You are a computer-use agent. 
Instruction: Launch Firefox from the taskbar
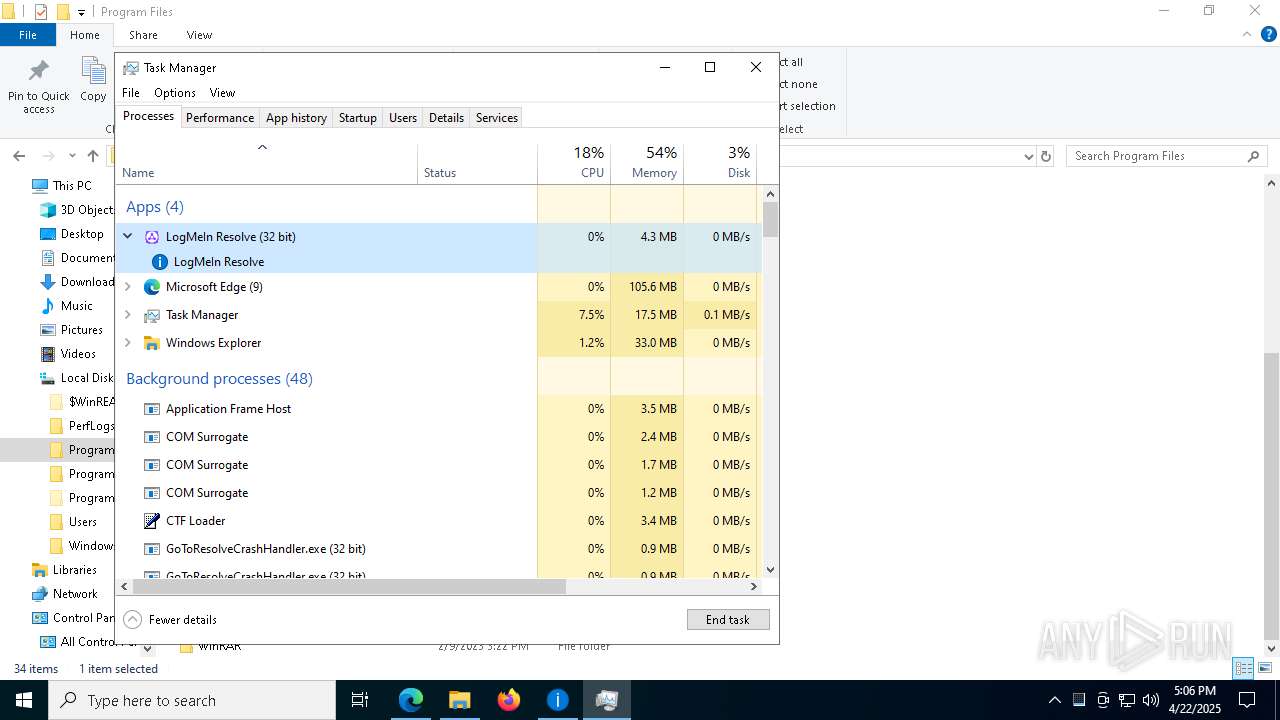point(508,700)
